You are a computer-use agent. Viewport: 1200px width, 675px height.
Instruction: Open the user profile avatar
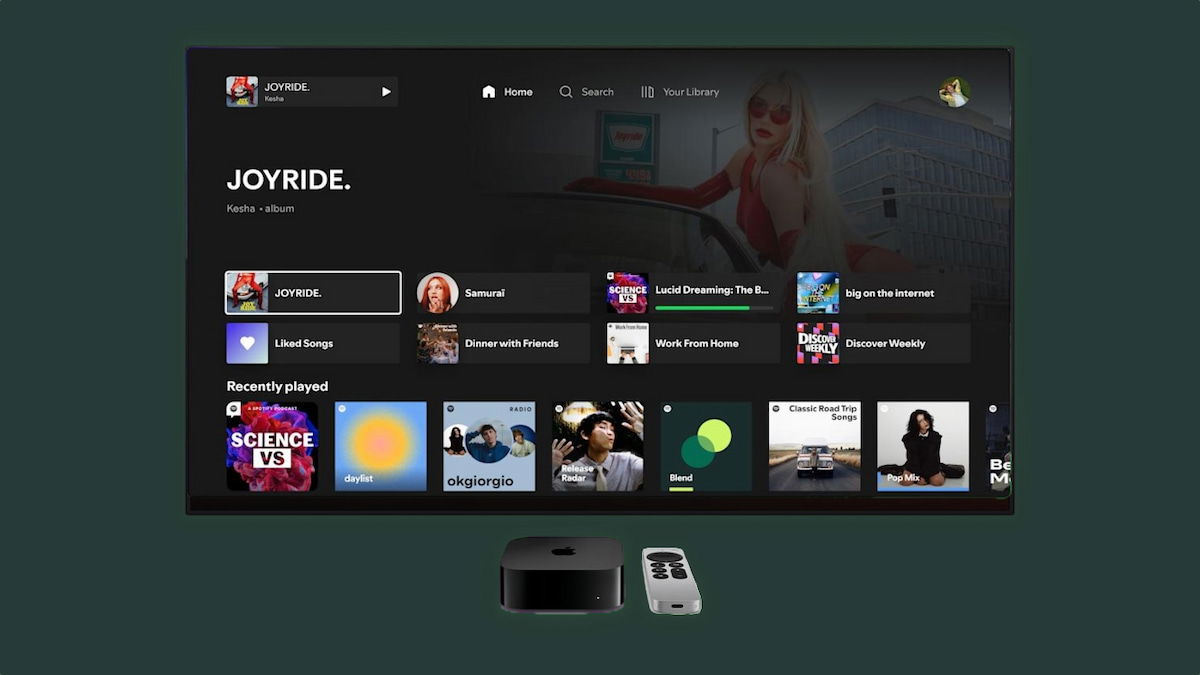click(x=954, y=92)
